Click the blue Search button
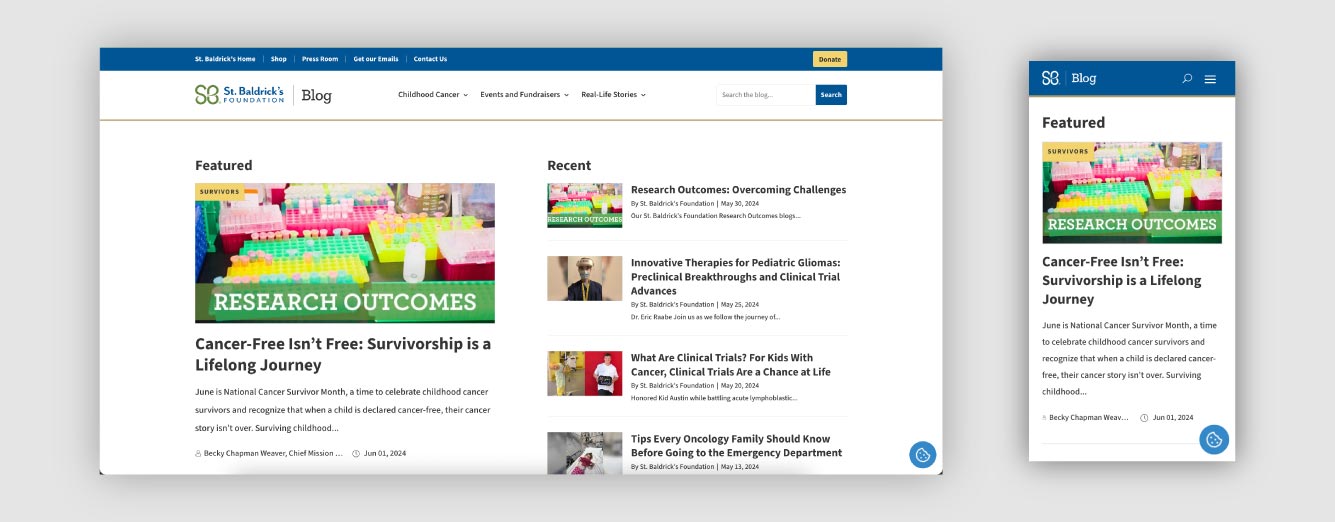This screenshot has height=522, width=1335. coord(831,95)
